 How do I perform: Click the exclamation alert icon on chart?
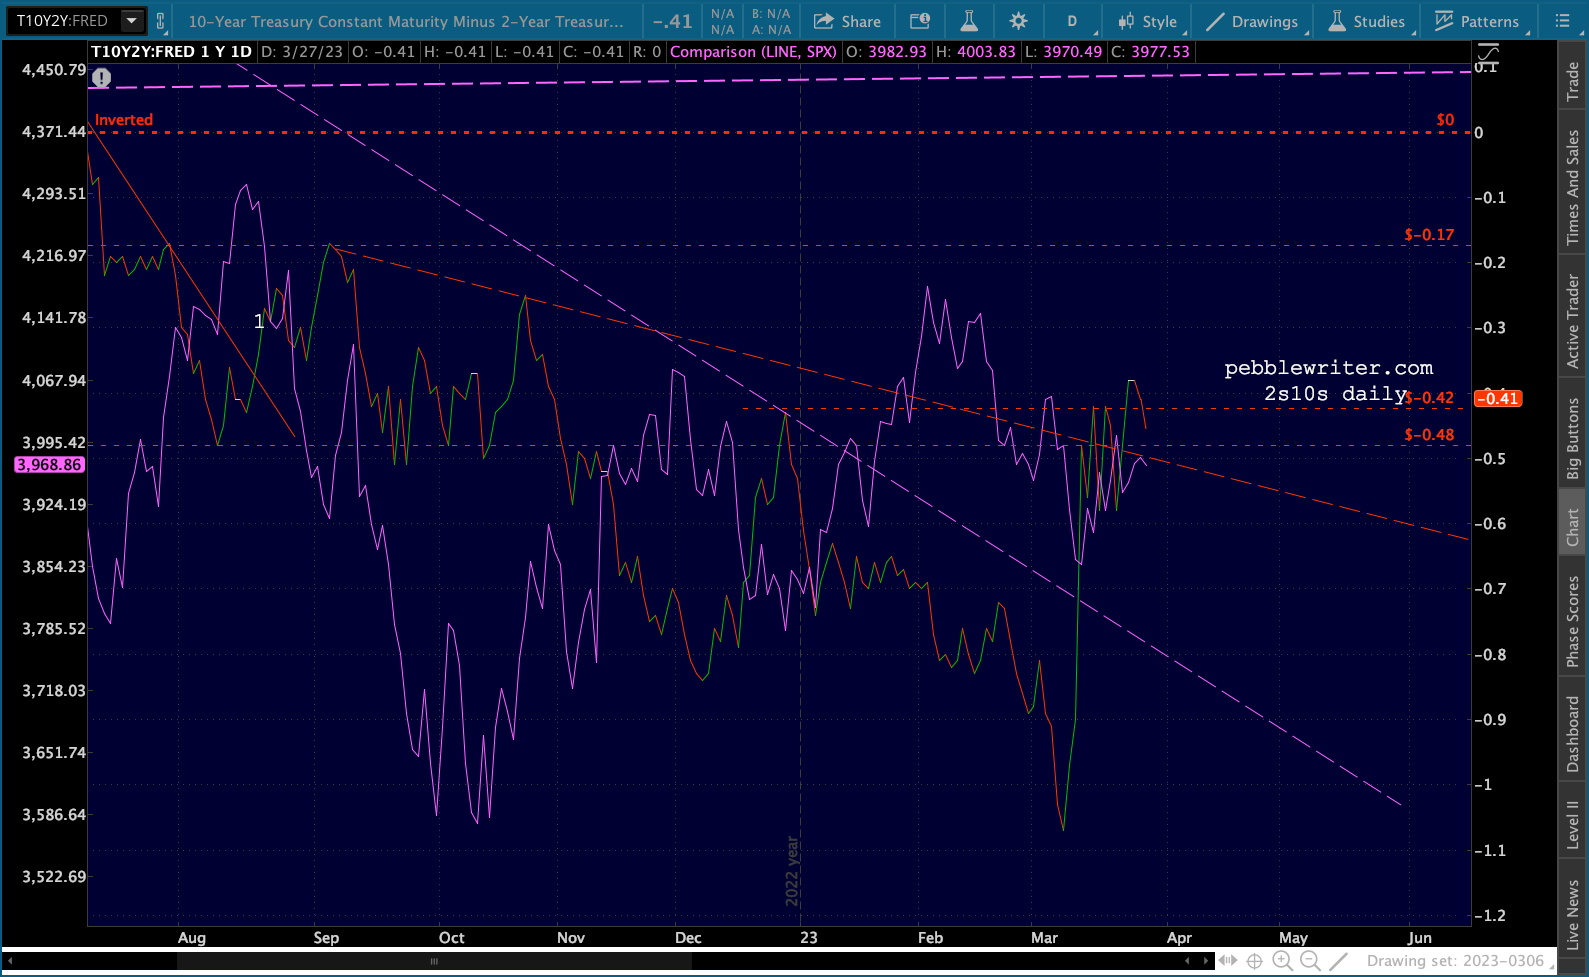101,77
